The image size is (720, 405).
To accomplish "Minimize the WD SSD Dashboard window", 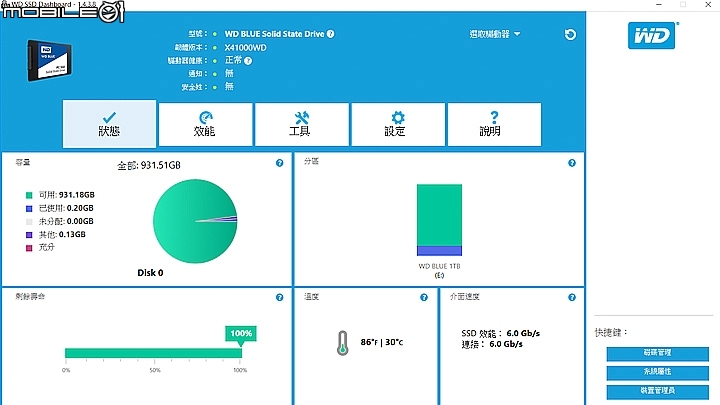I will click(659, 5).
